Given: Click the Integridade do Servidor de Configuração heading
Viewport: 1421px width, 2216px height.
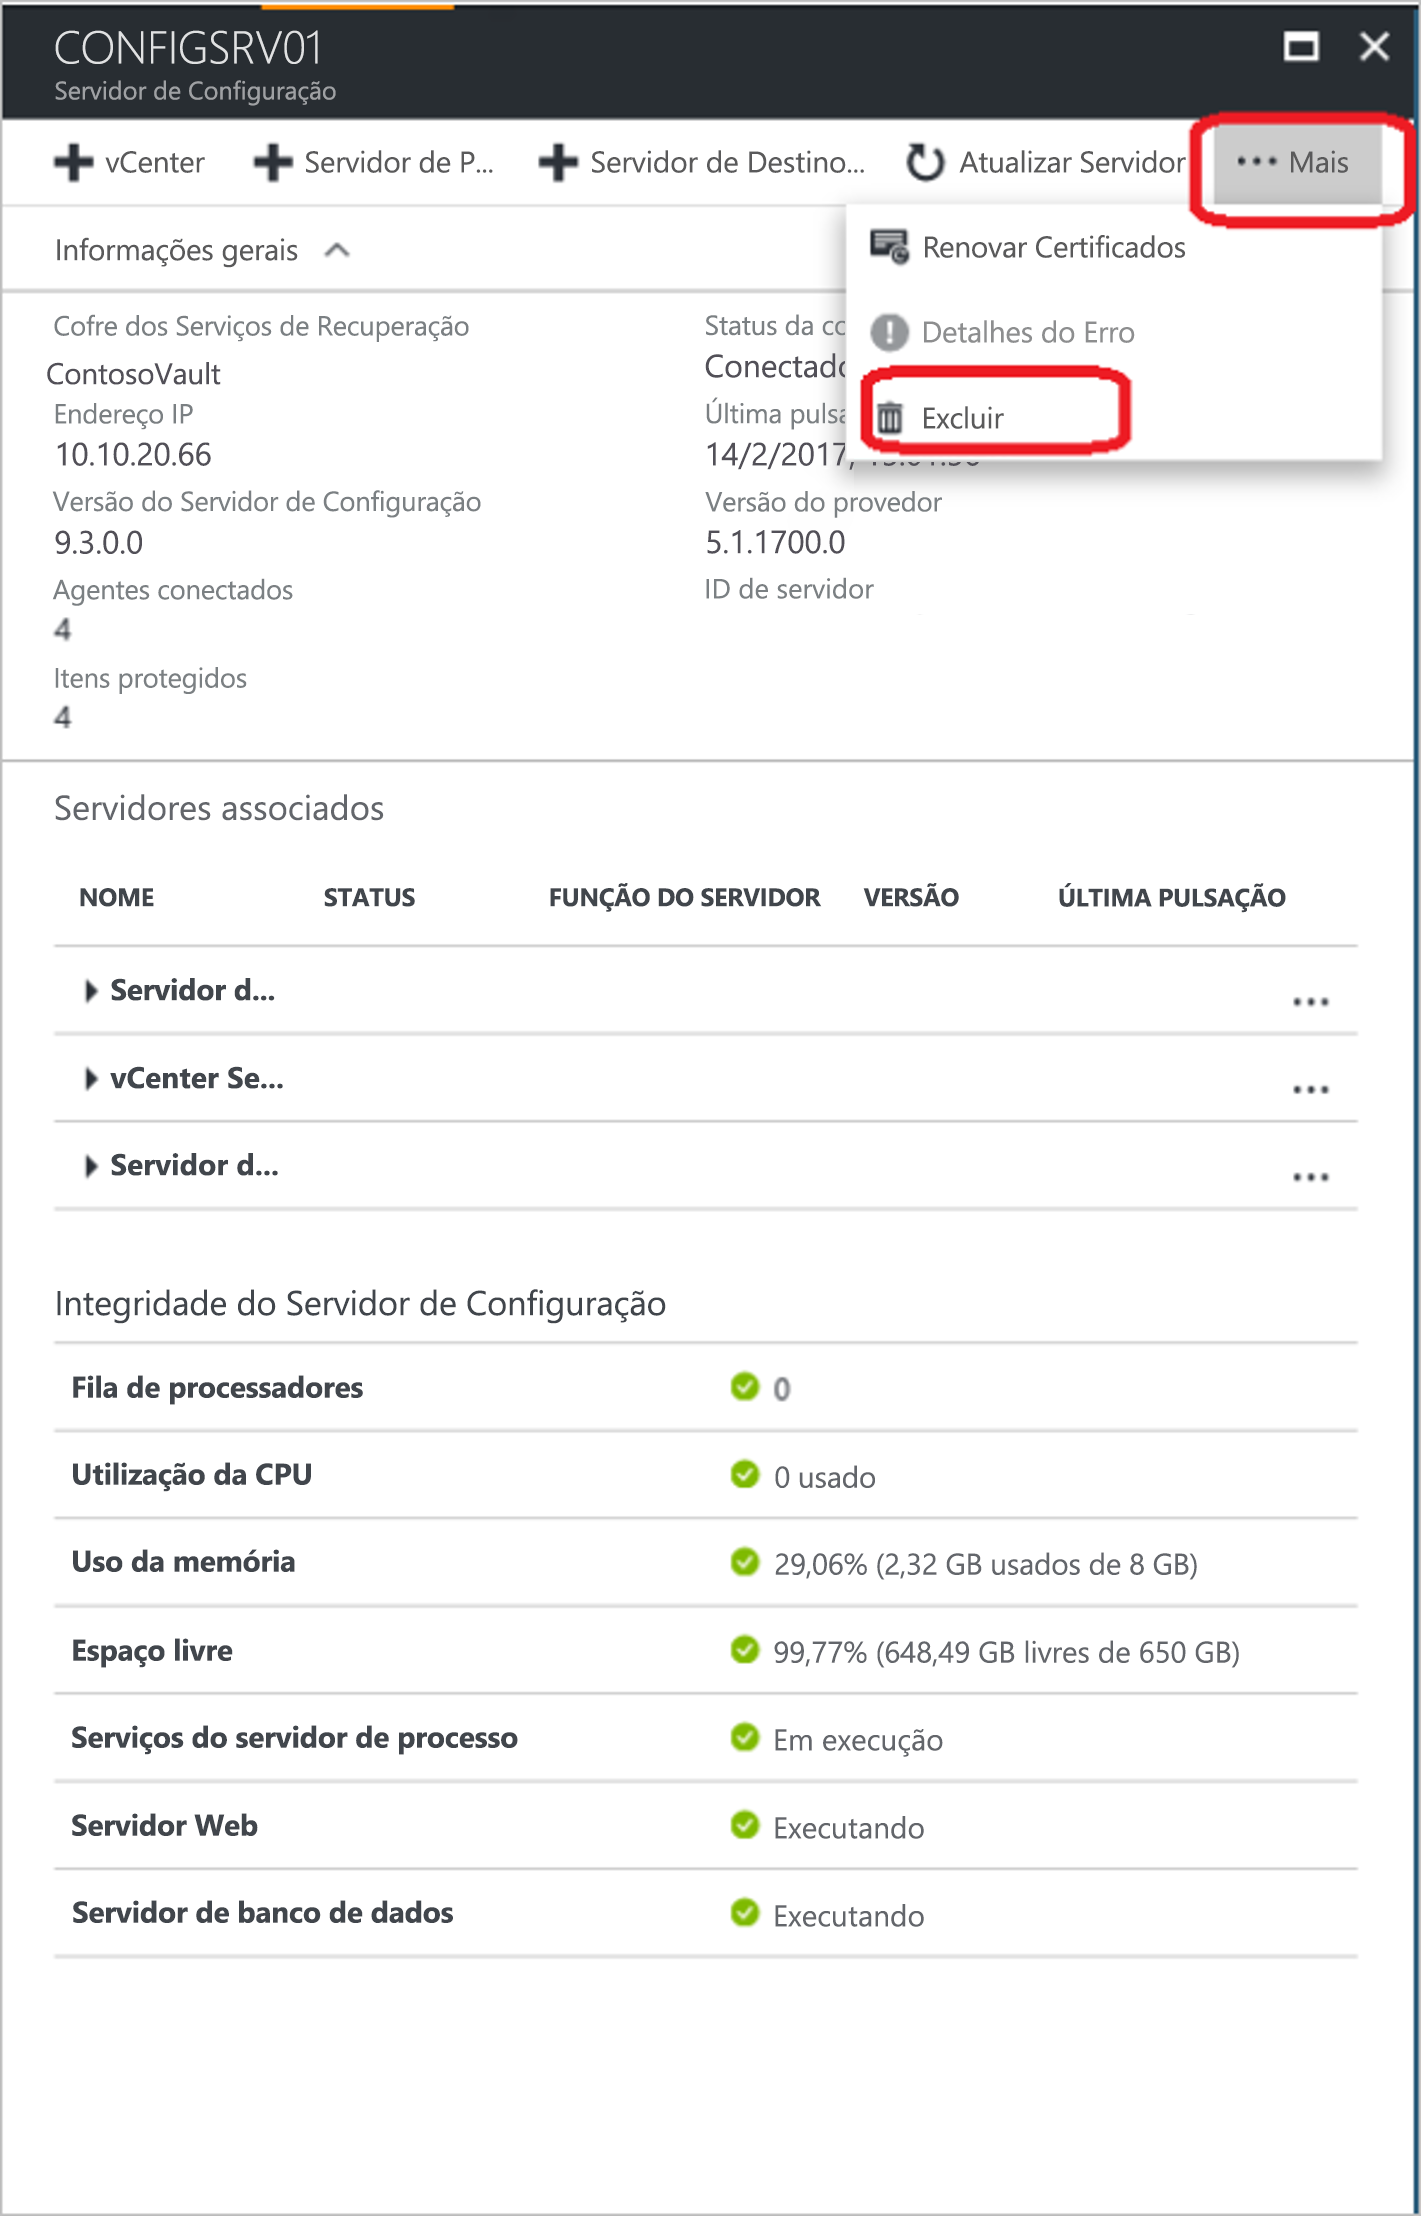Looking at the screenshot, I should pyautogui.click(x=360, y=1304).
